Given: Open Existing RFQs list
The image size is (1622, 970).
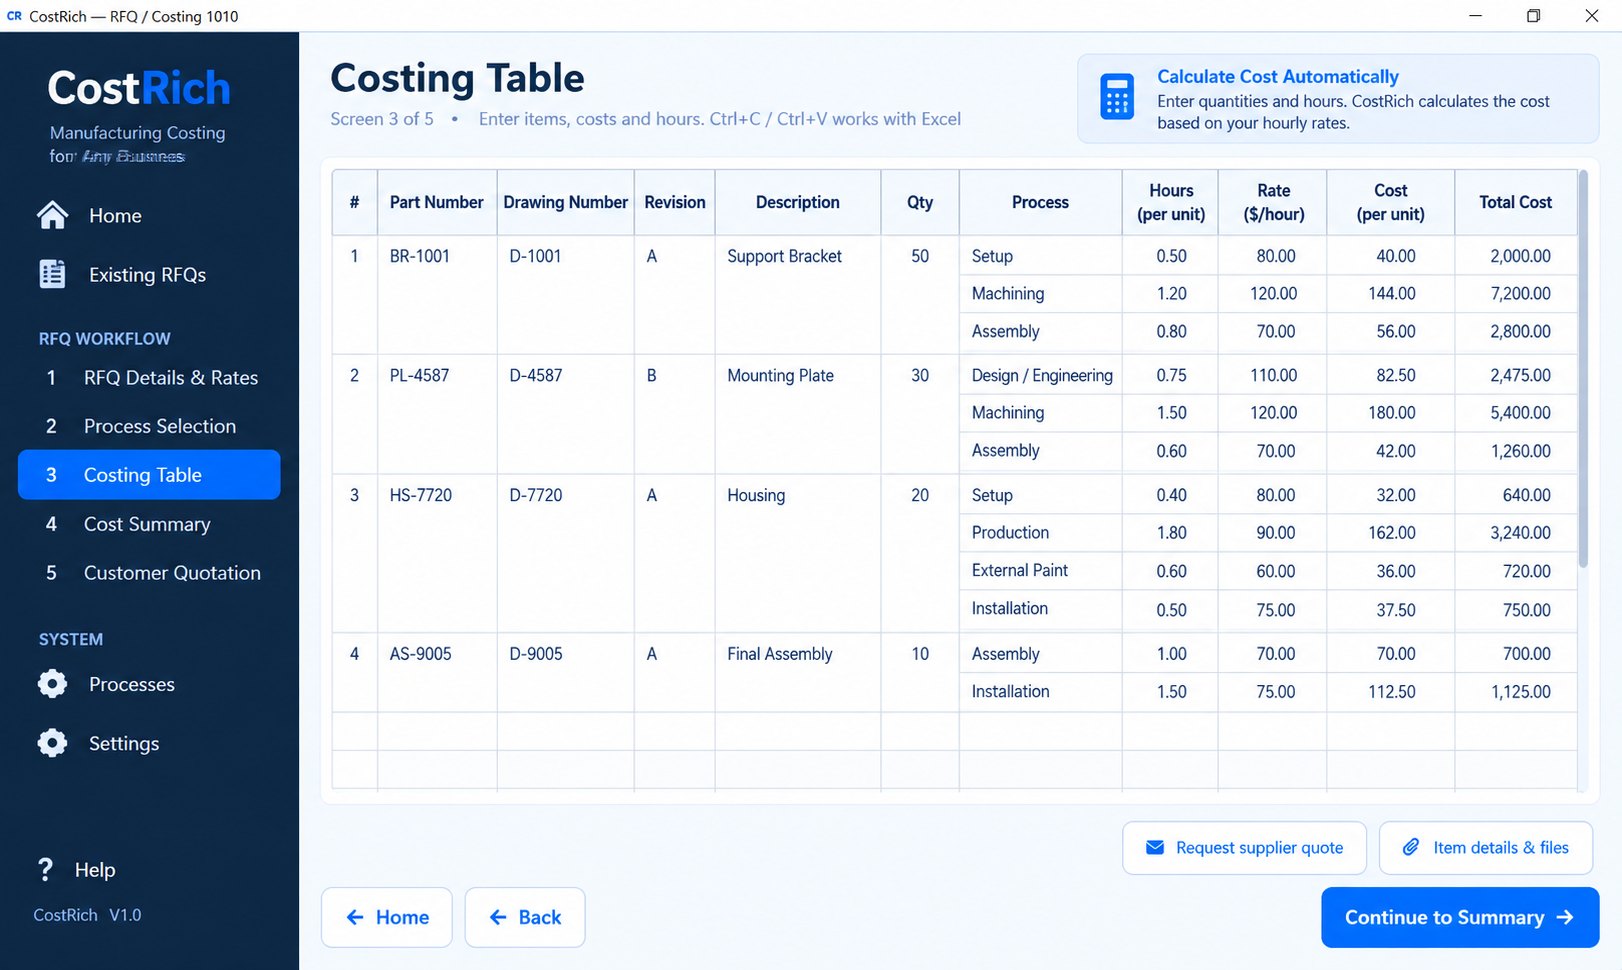Looking at the screenshot, I should pyautogui.click(x=147, y=275).
